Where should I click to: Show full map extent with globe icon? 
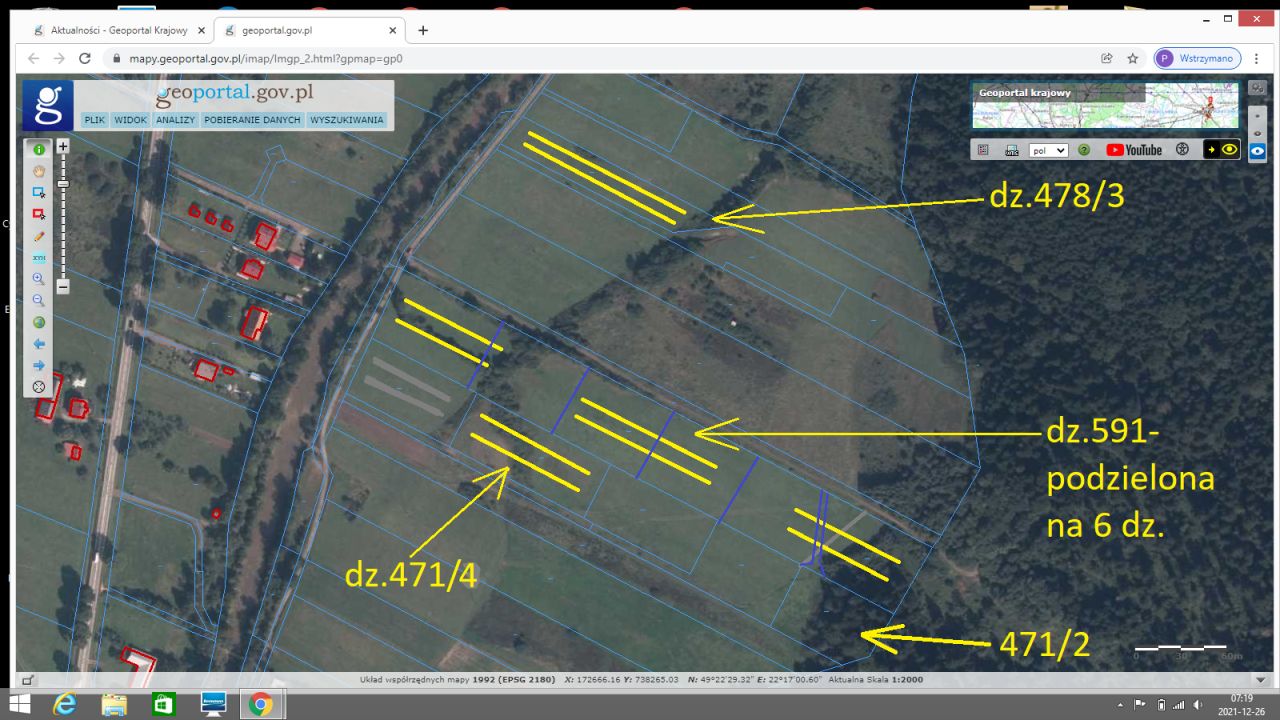point(39,322)
